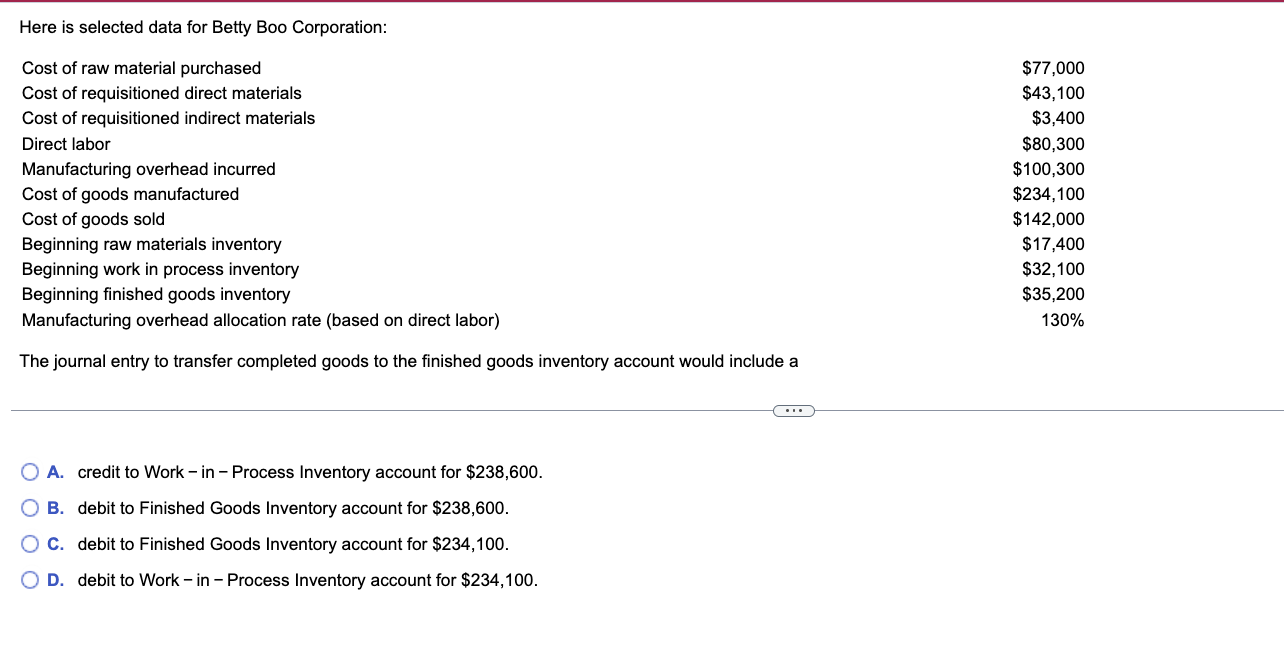The width and height of the screenshot is (1284, 652).
Task: Select answer choice A radio button
Action: pos(30,471)
